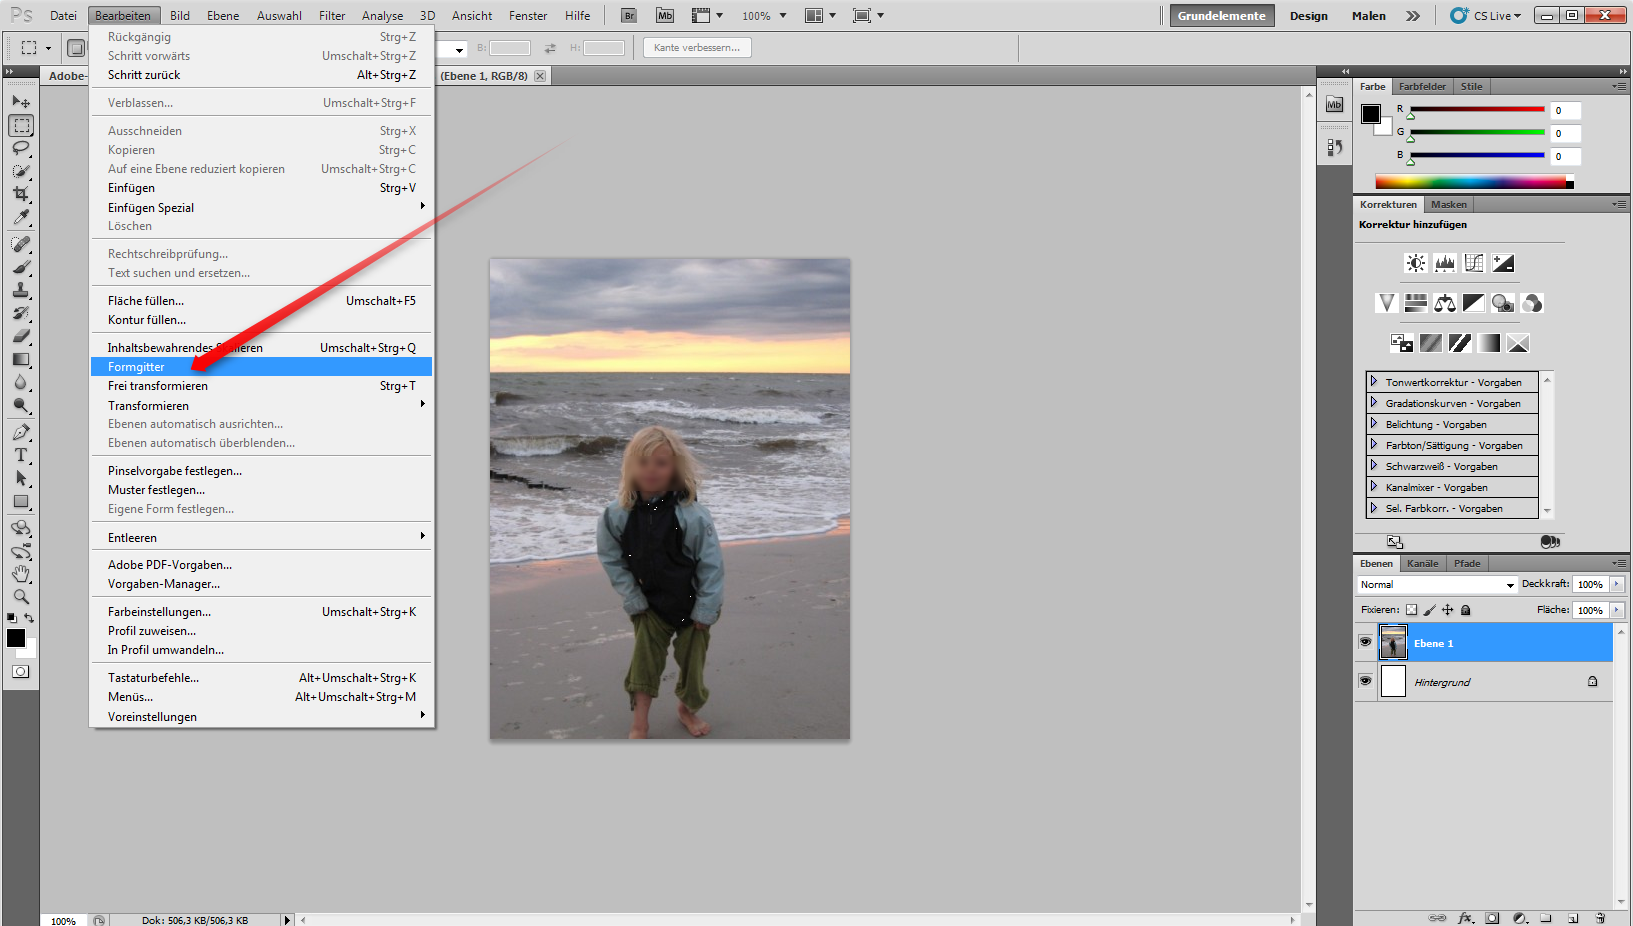The image size is (1633, 926).
Task: Choose the Eyedropper tool
Action: [21, 219]
